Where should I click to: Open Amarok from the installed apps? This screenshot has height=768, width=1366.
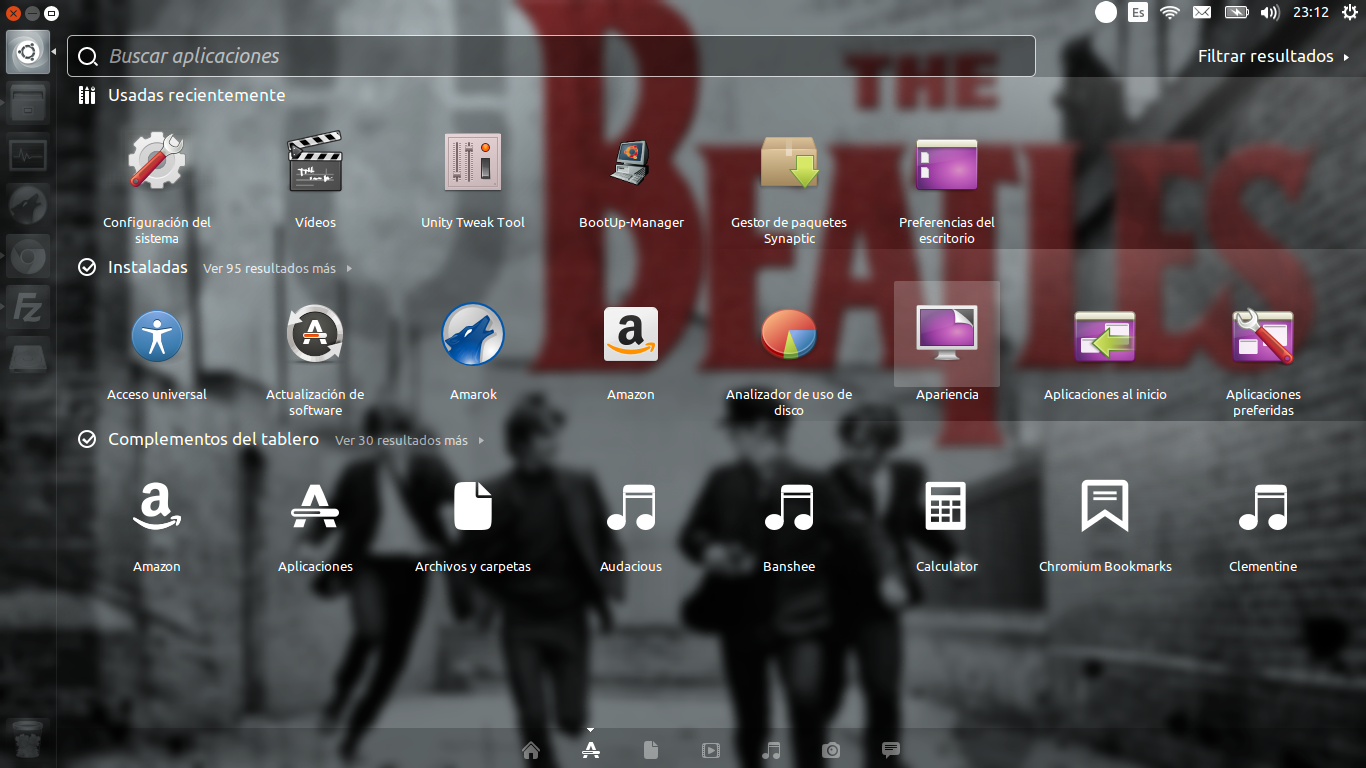coord(472,334)
